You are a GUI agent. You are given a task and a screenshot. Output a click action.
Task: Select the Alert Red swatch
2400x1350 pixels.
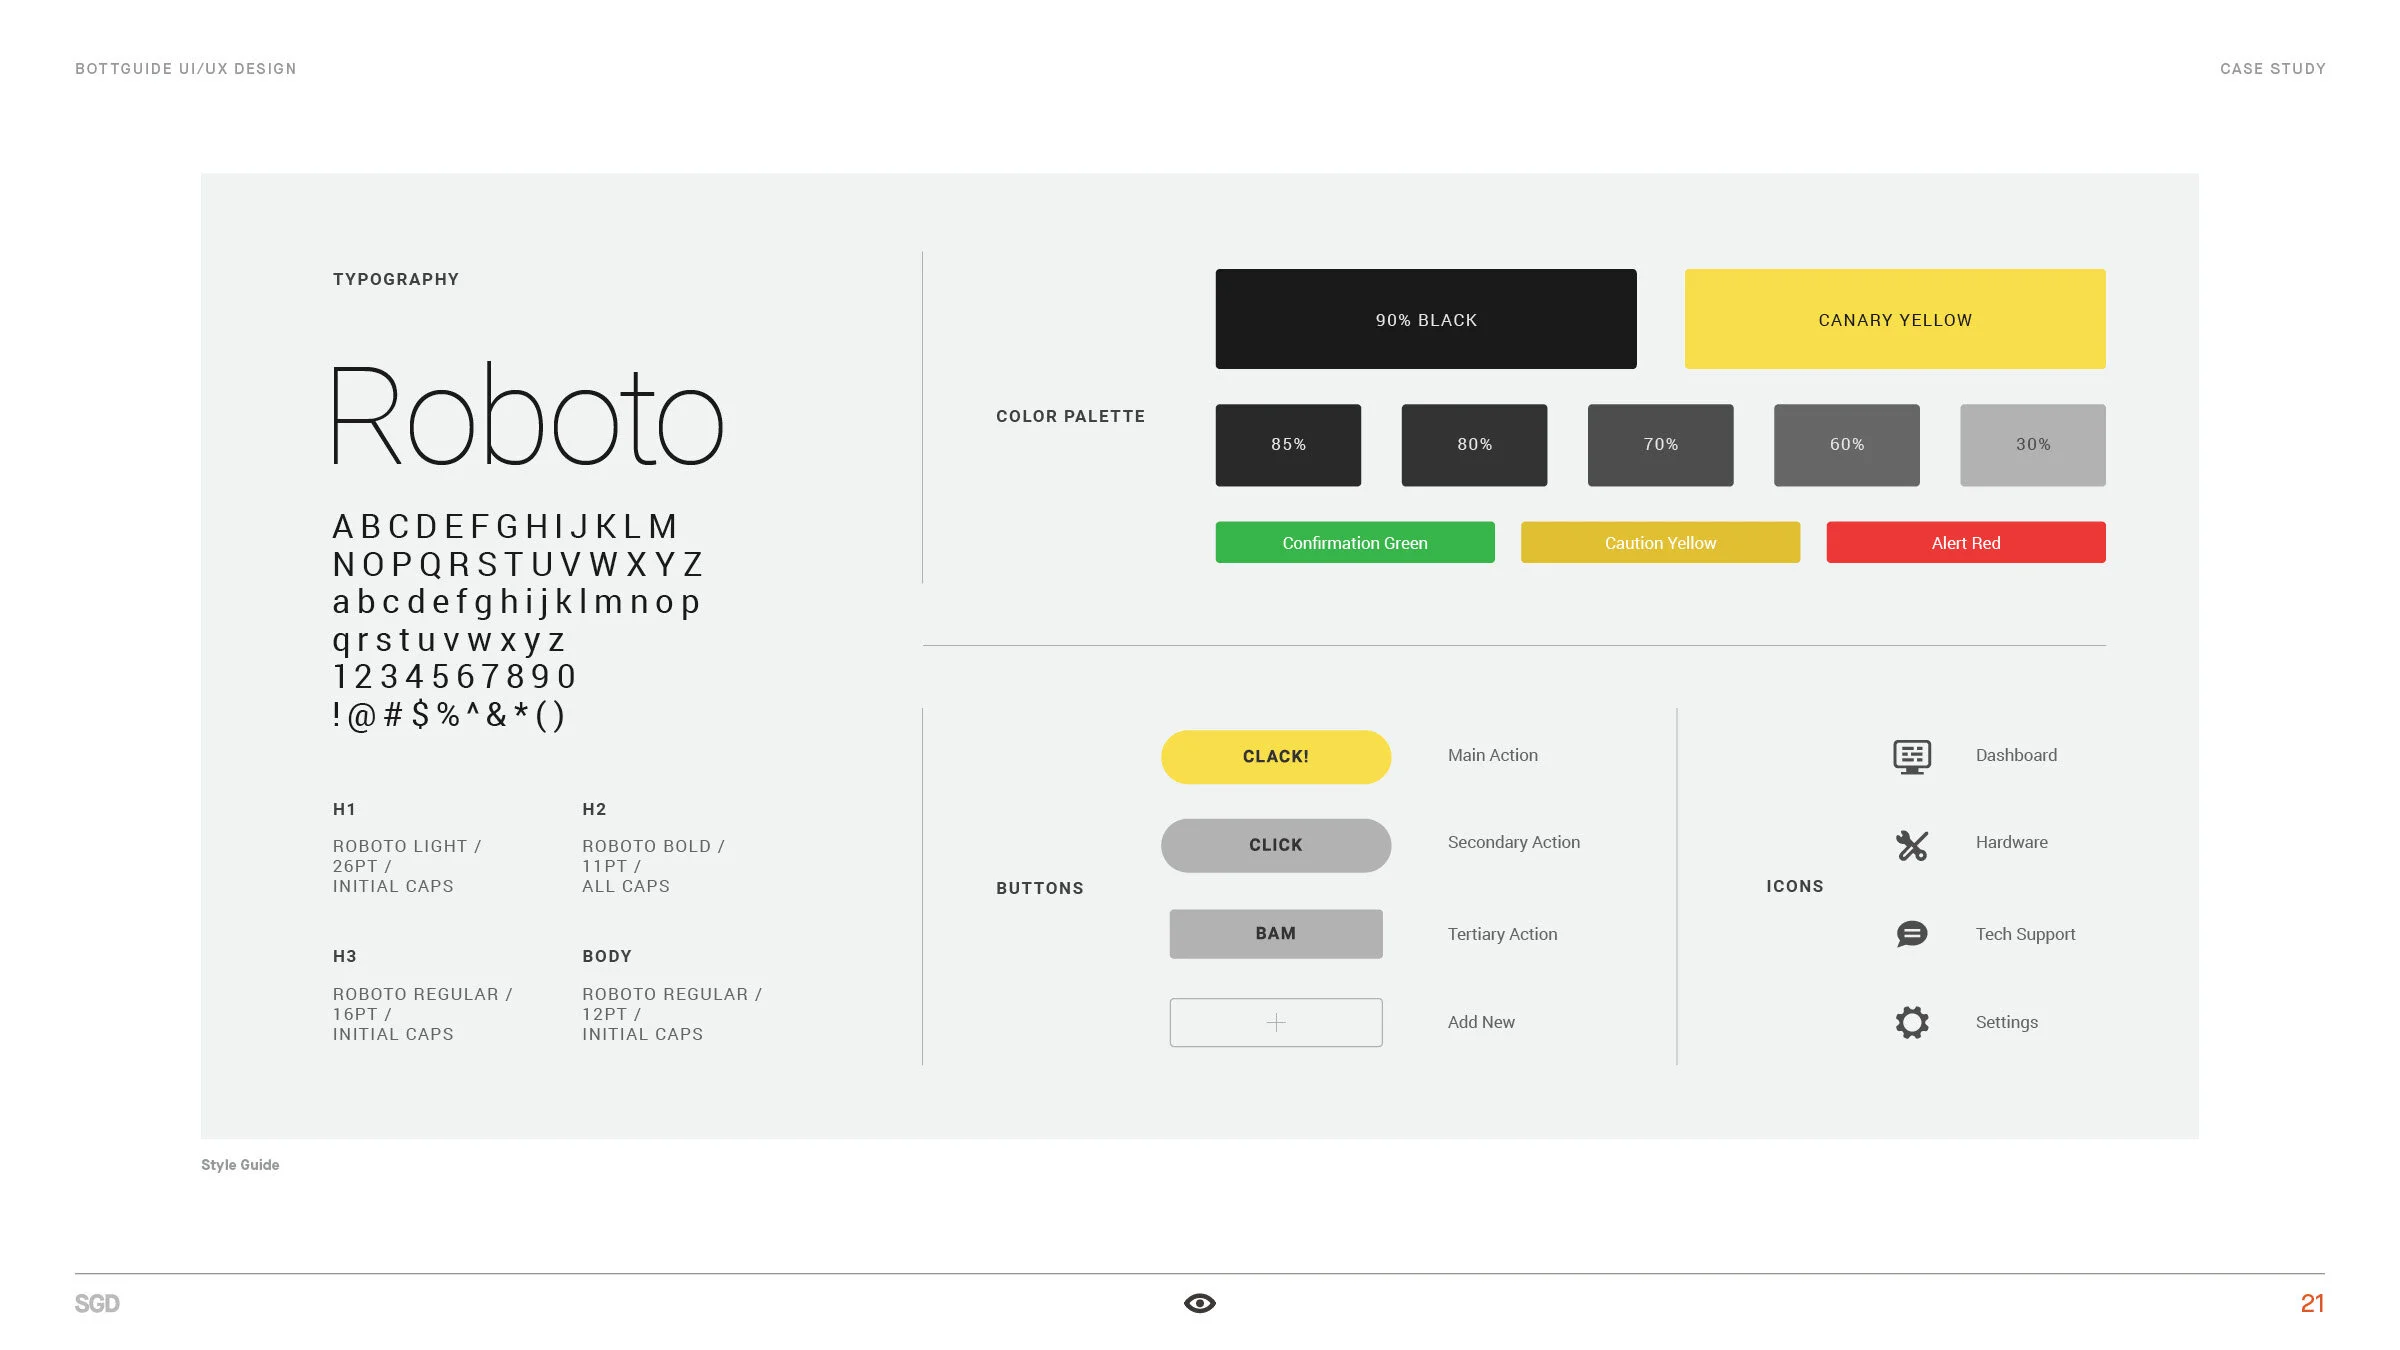[1965, 542]
